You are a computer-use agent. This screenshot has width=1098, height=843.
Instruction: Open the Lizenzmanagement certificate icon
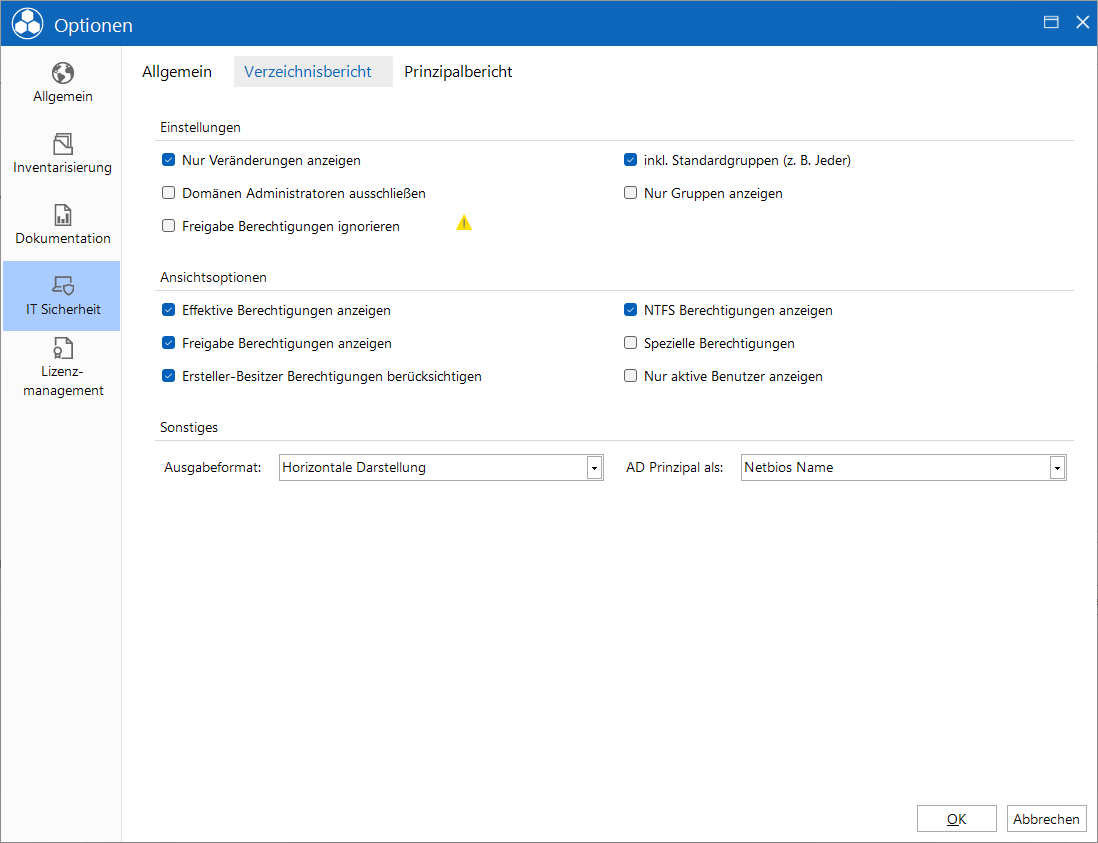coord(62,348)
